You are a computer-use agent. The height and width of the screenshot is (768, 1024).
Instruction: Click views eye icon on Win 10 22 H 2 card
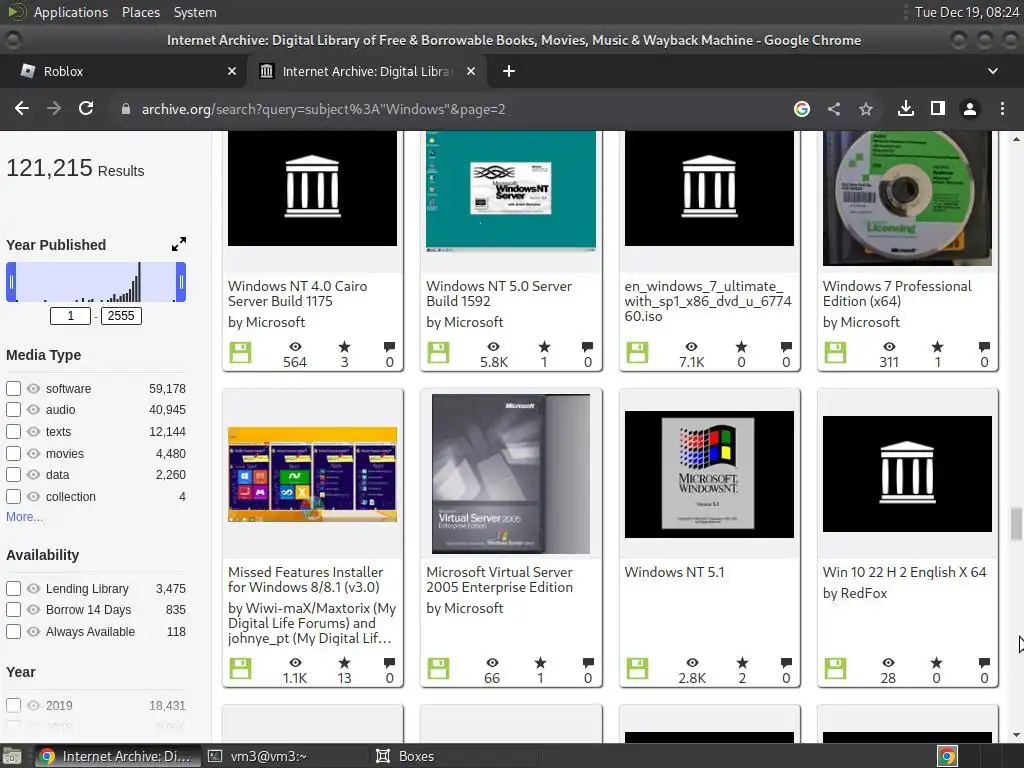pos(888,663)
